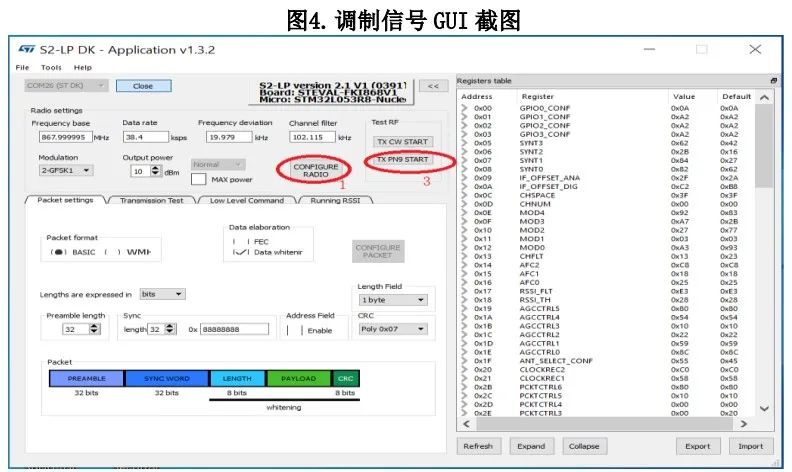Click the TX PN9 START button
792x472 pixels.
click(403, 160)
